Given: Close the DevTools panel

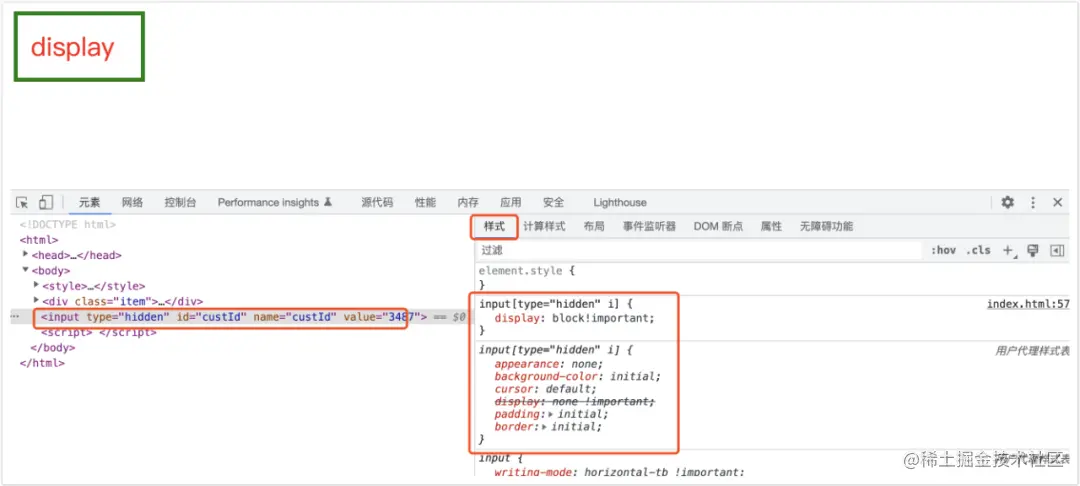Looking at the screenshot, I should 1057,202.
